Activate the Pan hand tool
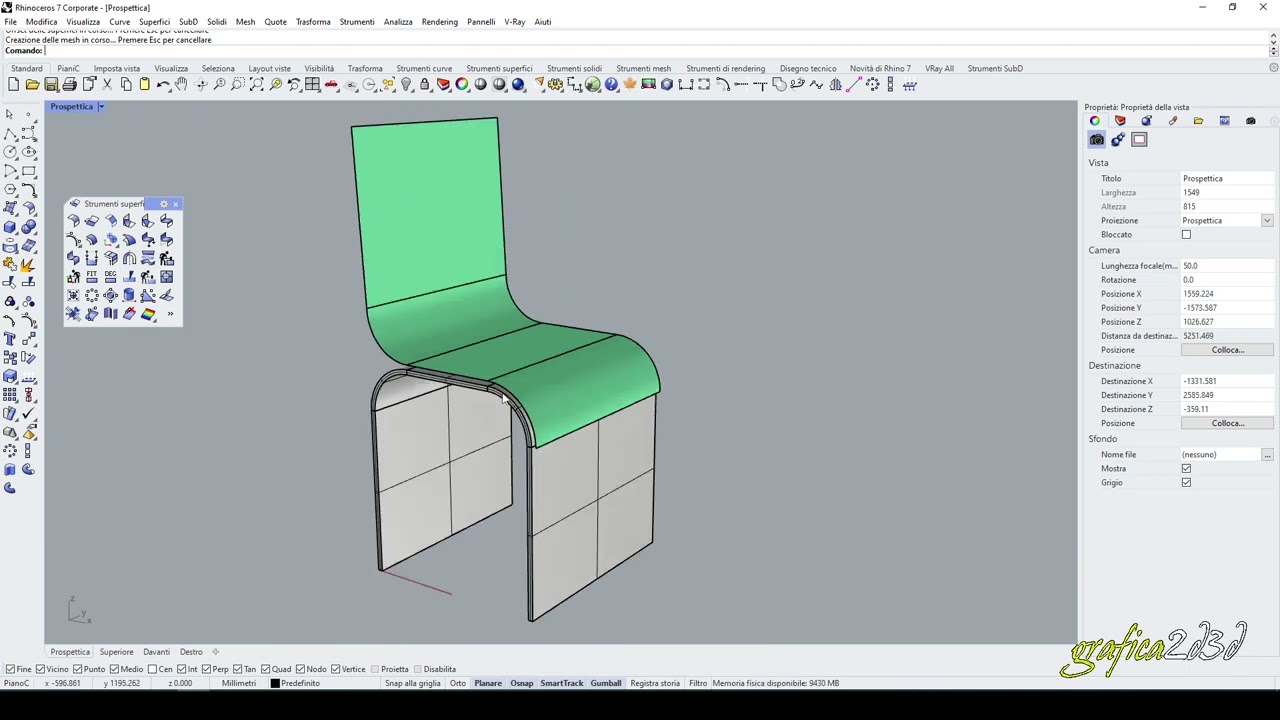This screenshot has width=1280, height=720. 181,85
